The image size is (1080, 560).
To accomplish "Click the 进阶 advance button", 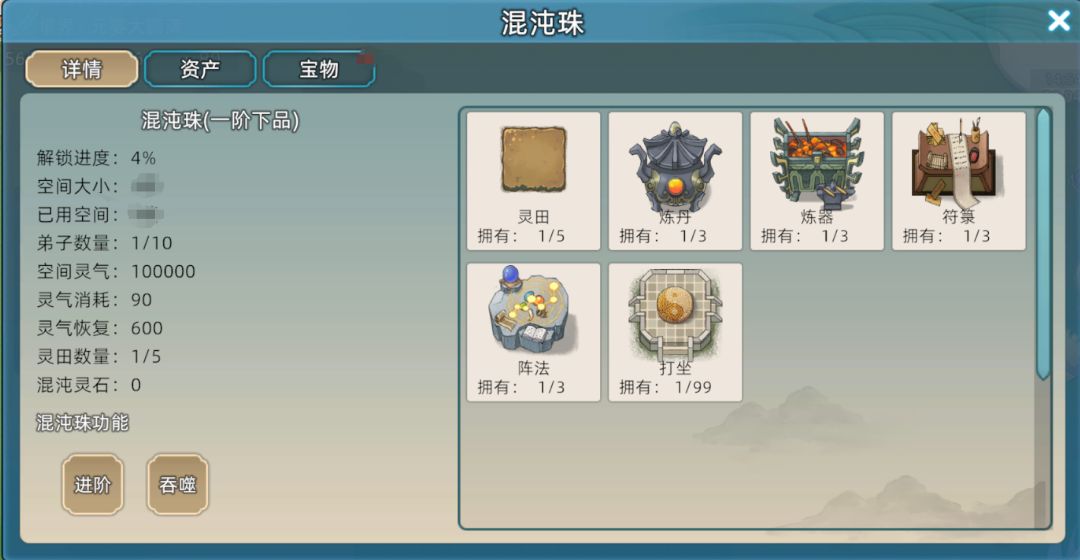I will [92, 484].
